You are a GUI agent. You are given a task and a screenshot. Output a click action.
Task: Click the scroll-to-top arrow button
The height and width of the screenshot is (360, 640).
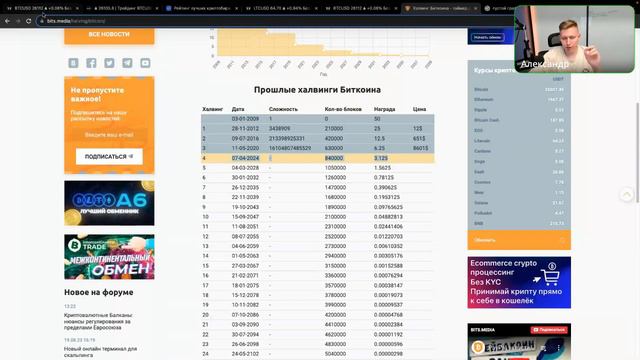pos(627,195)
